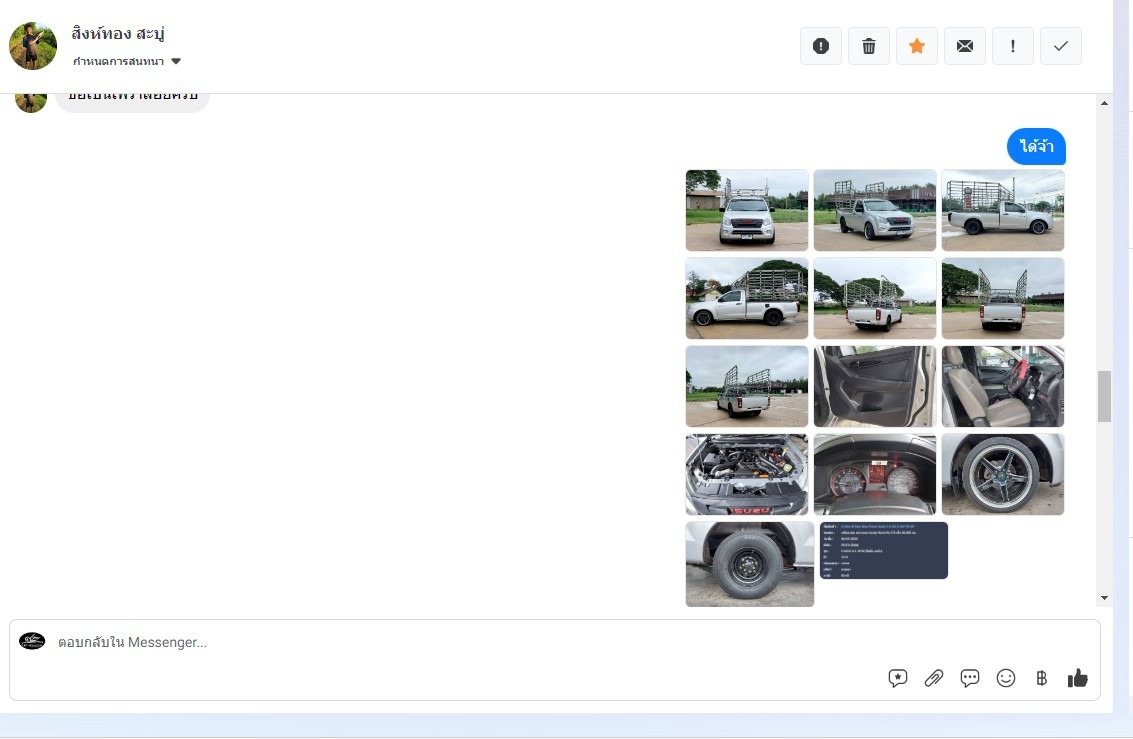Toggle the orange star follow-up icon
The height and width of the screenshot is (739, 1133).
(x=917, y=46)
